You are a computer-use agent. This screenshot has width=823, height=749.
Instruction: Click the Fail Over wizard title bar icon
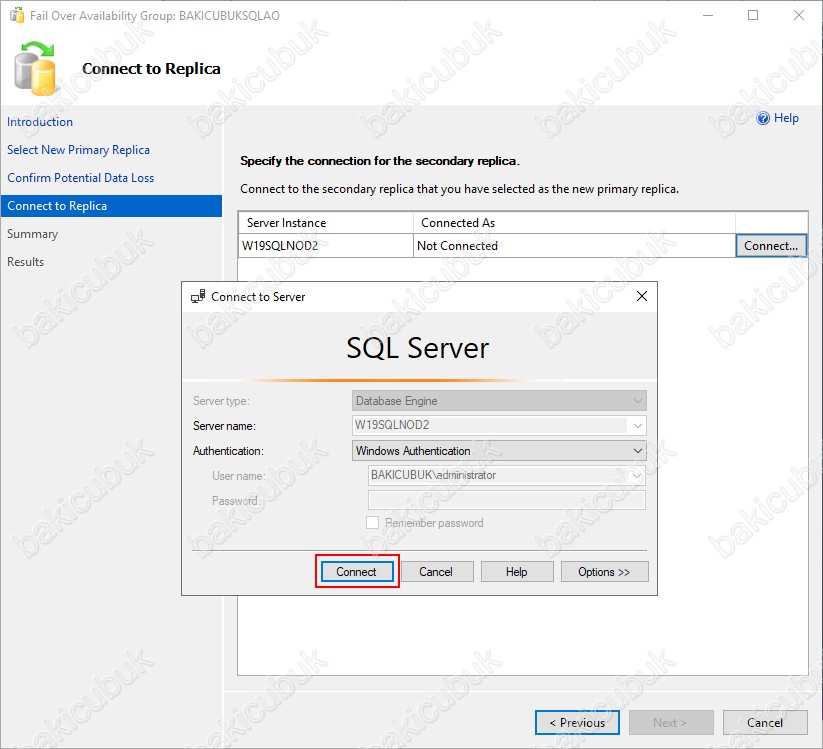click(17, 15)
